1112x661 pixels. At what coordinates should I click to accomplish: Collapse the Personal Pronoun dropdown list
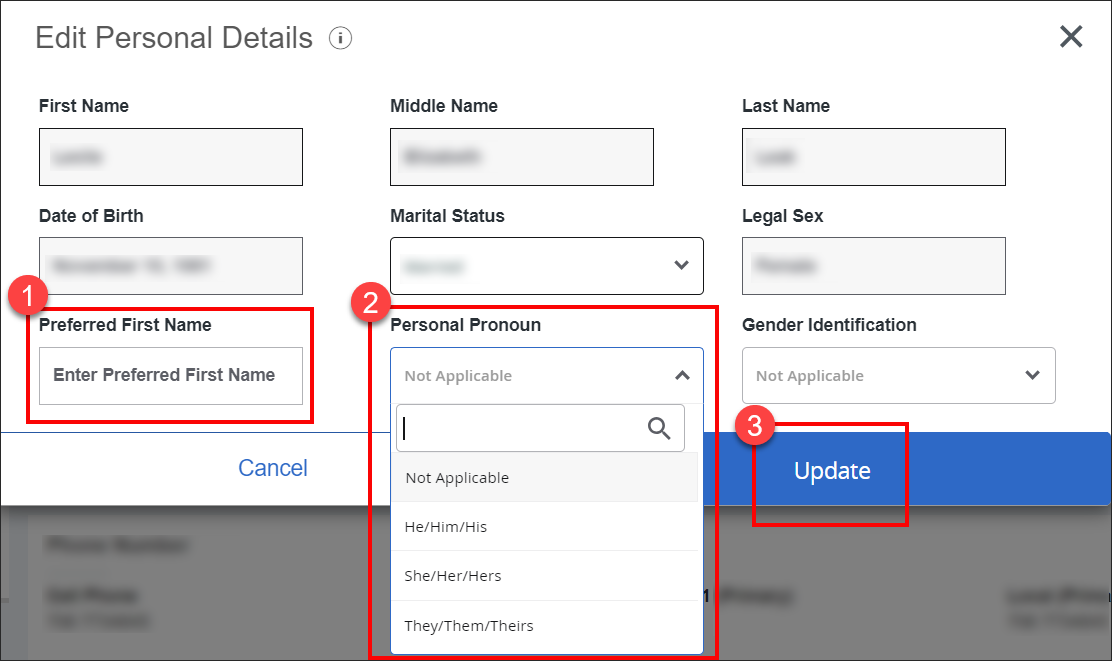[x=682, y=375]
